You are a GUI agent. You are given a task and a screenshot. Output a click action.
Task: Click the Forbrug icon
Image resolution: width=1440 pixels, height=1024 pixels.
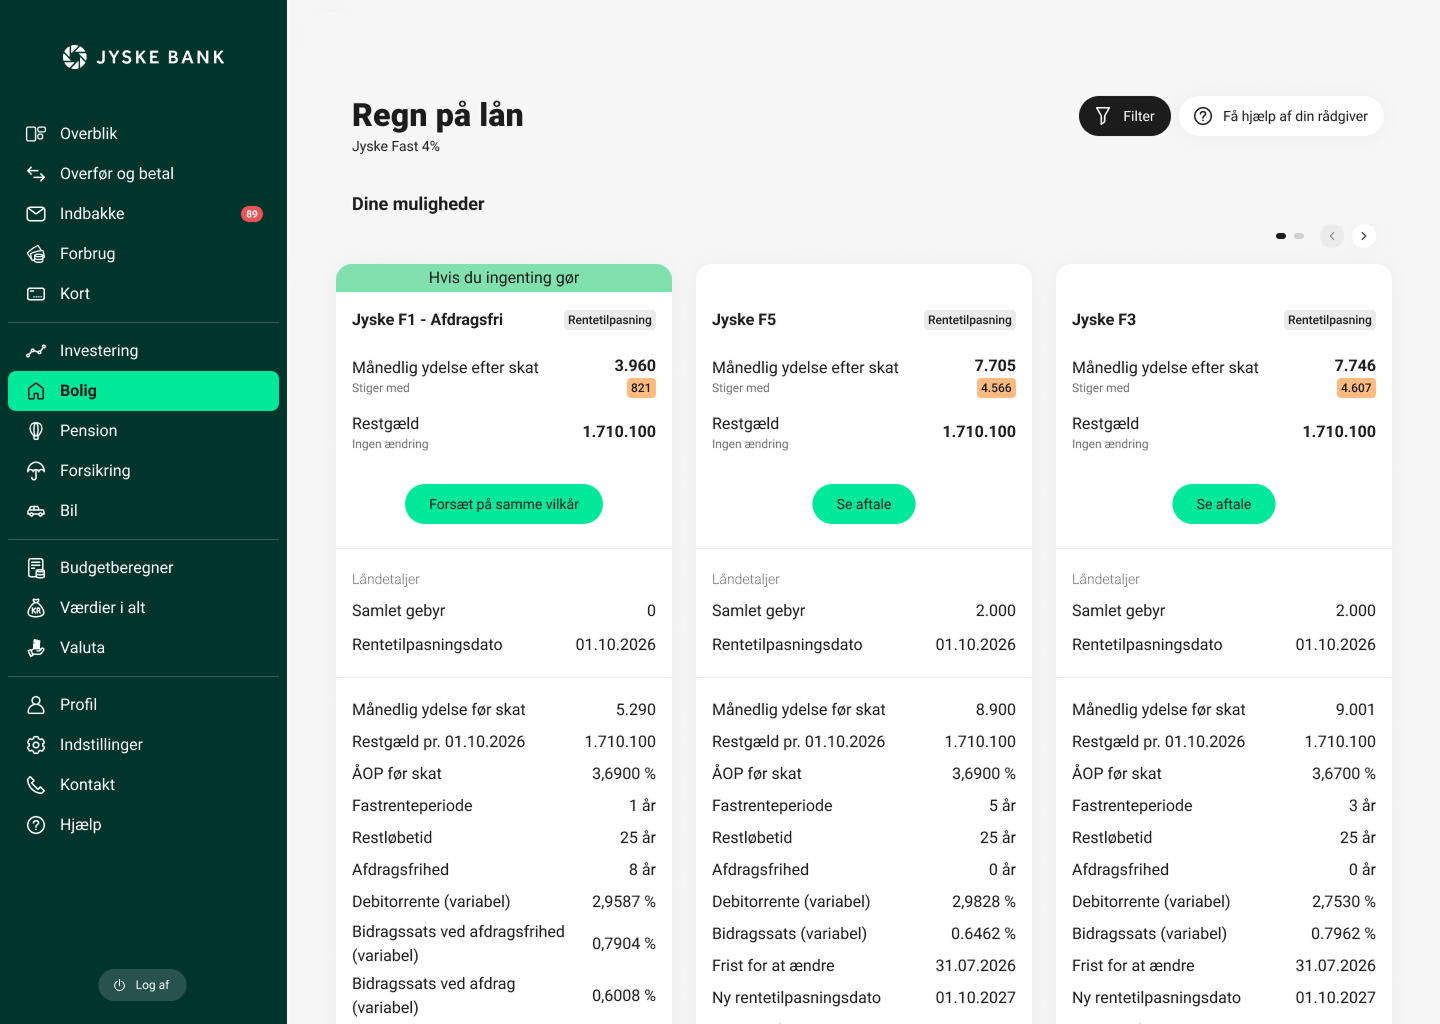coord(36,254)
